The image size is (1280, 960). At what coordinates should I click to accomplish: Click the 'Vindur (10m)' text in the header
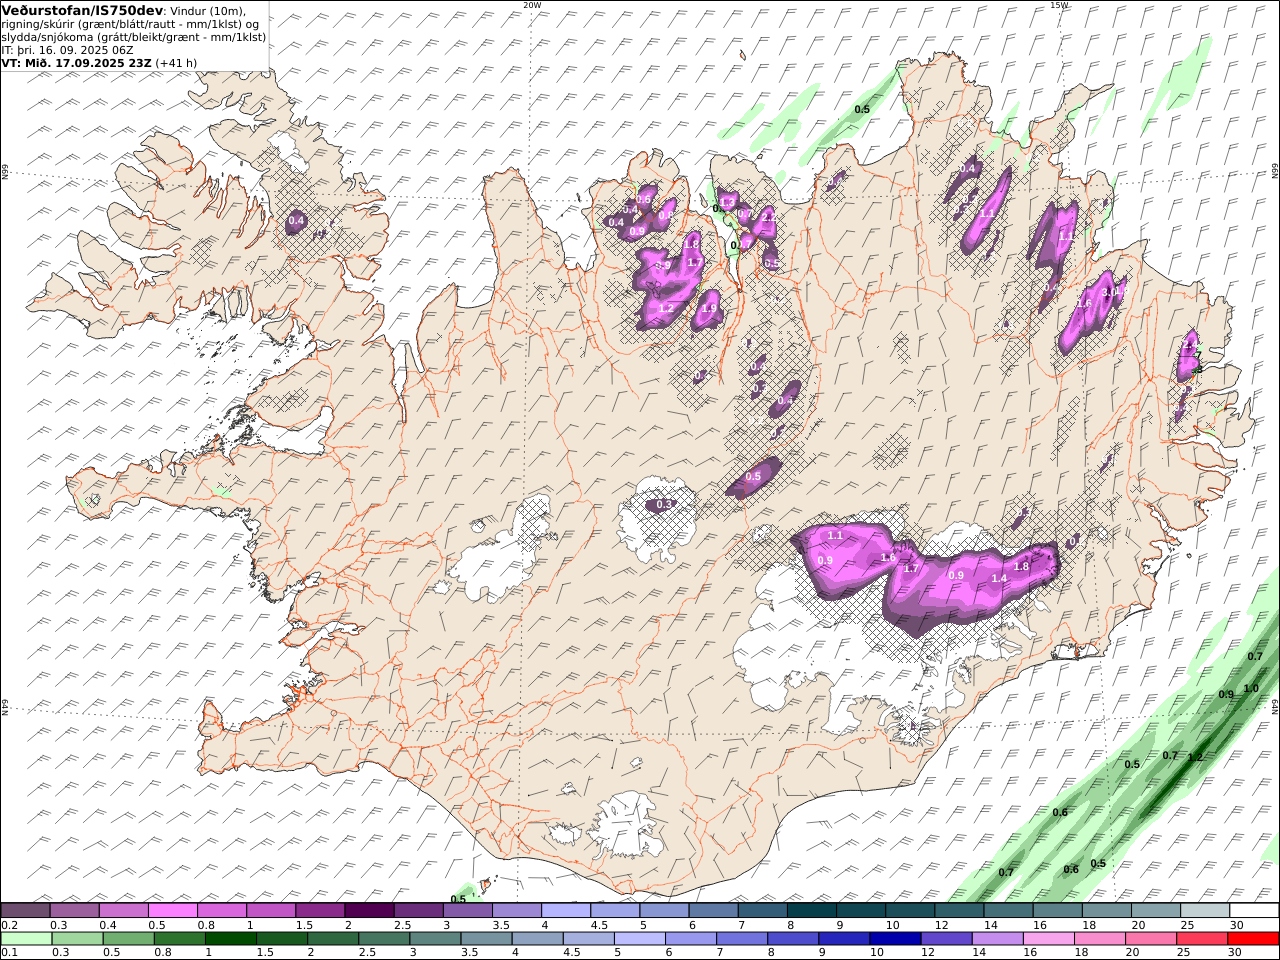tap(207, 10)
